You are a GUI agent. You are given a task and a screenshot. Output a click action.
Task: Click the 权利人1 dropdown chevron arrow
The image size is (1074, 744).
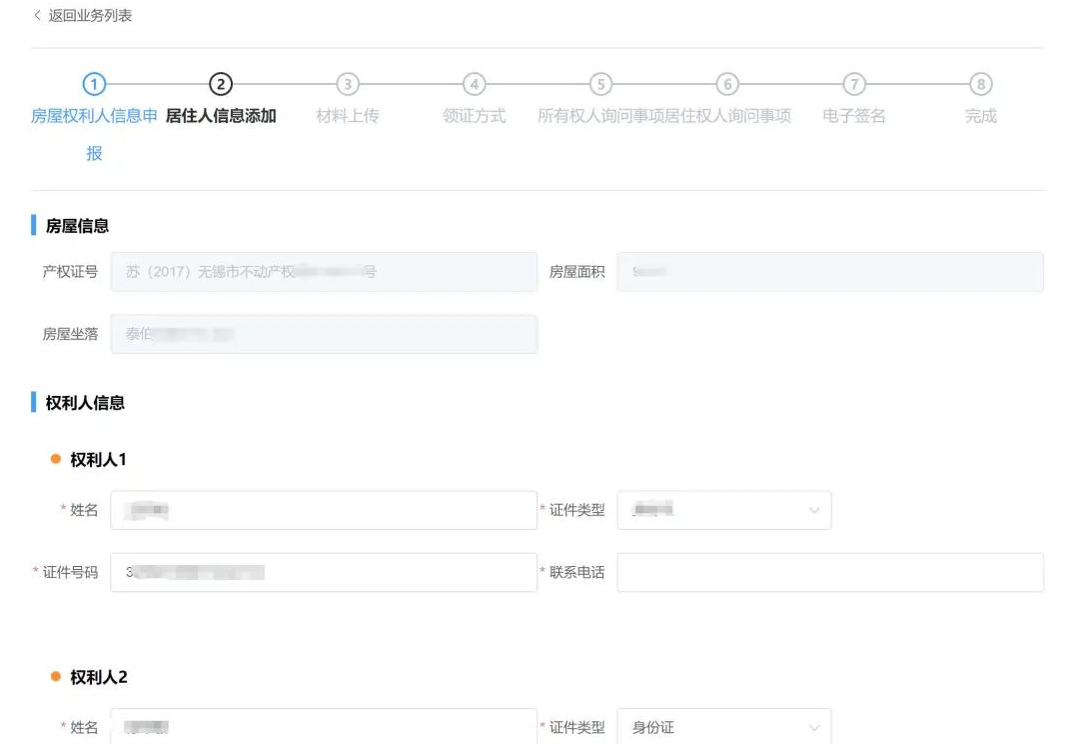(813, 511)
